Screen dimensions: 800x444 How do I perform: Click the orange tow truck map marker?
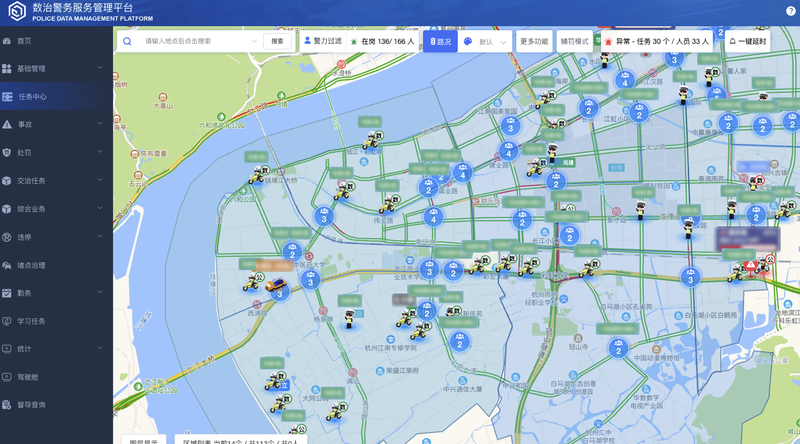[x=276, y=284]
